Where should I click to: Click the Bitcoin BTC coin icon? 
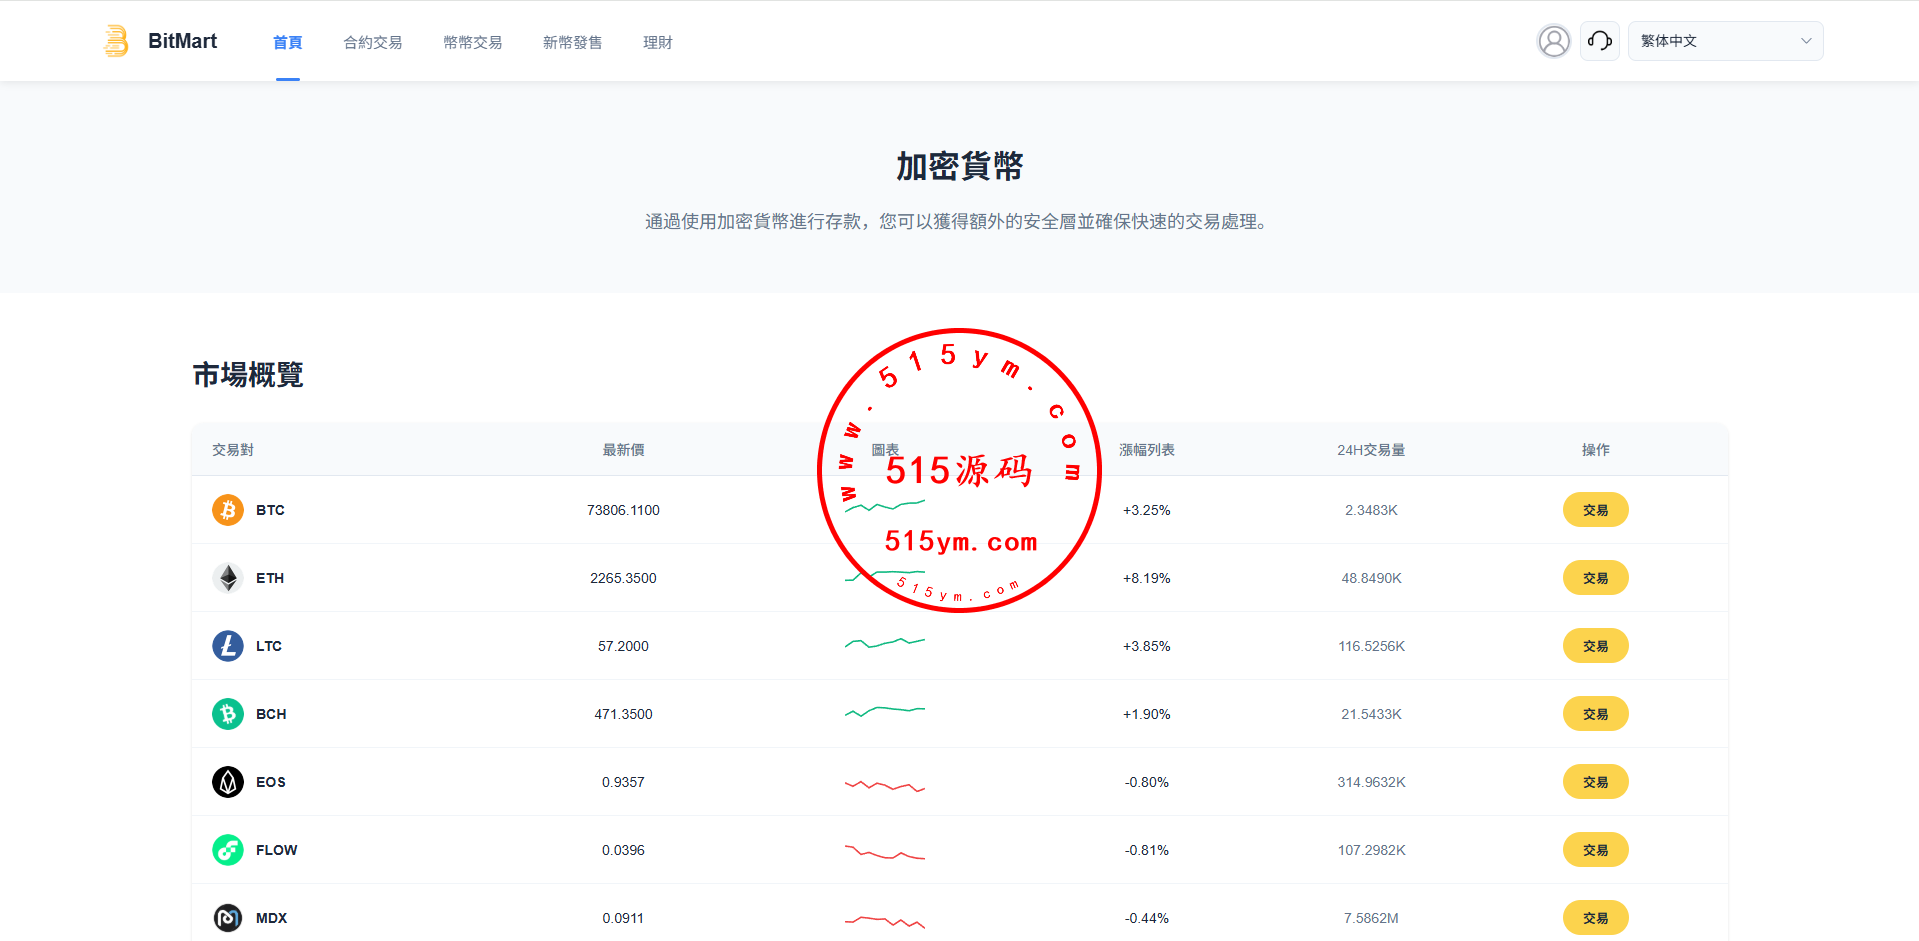(x=228, y=510)
